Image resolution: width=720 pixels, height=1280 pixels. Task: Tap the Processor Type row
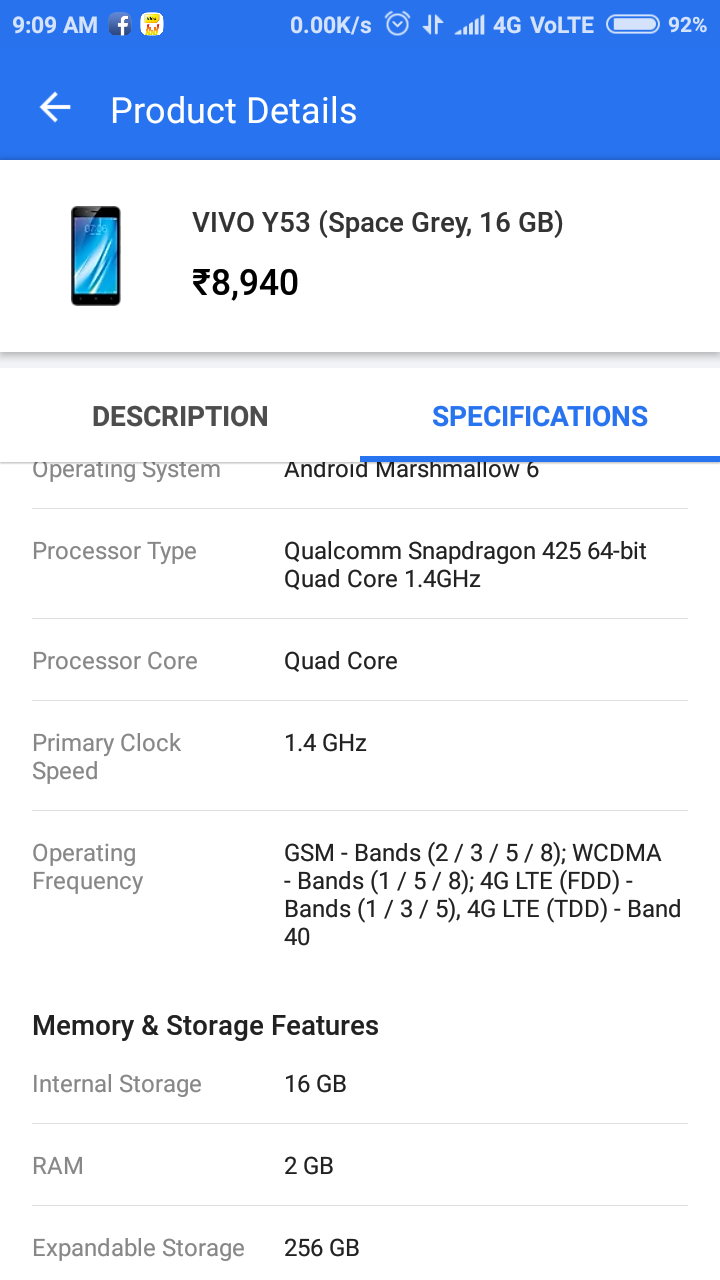coord(360,564)
